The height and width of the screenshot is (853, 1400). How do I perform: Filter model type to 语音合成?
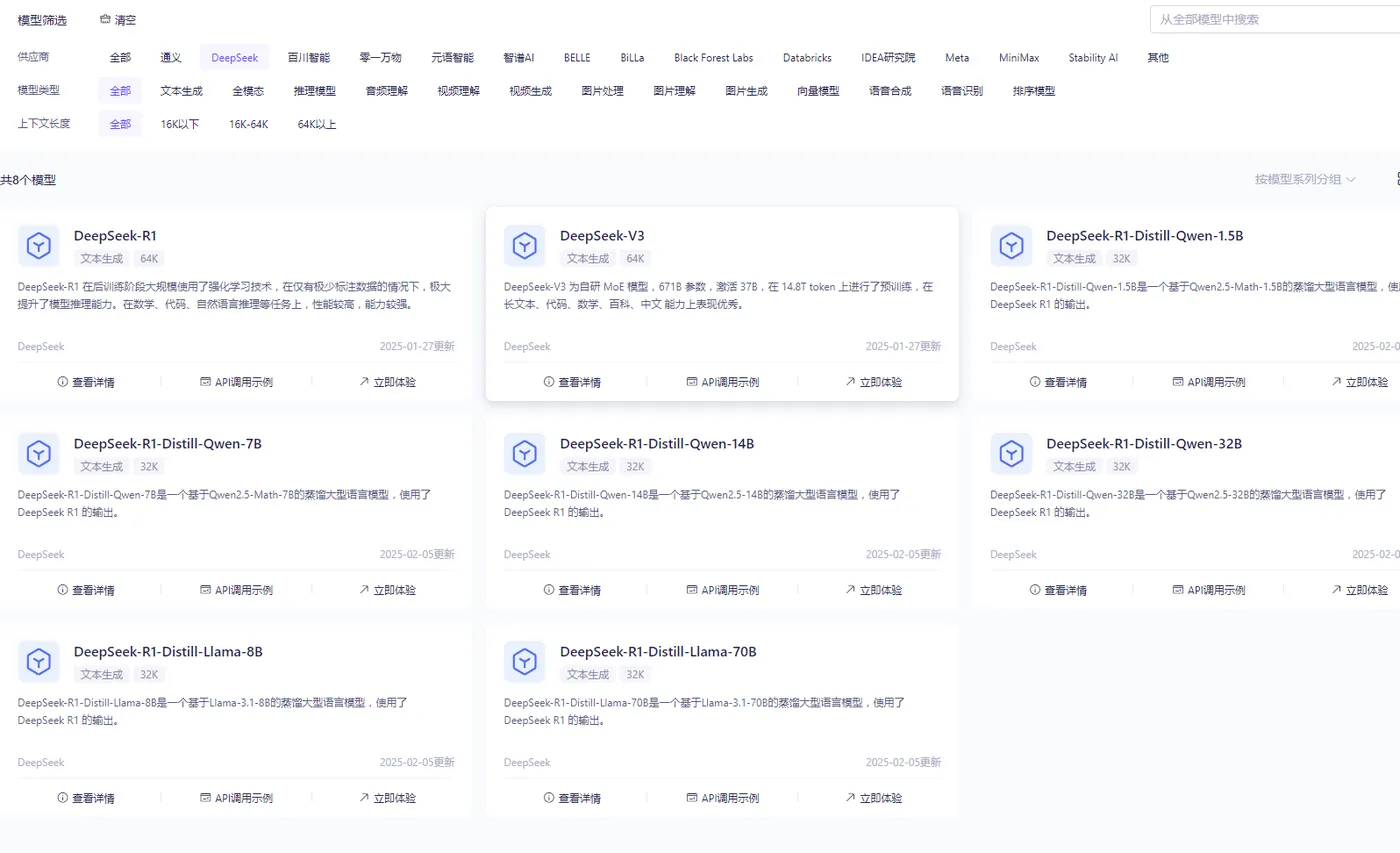coord(890,91)
